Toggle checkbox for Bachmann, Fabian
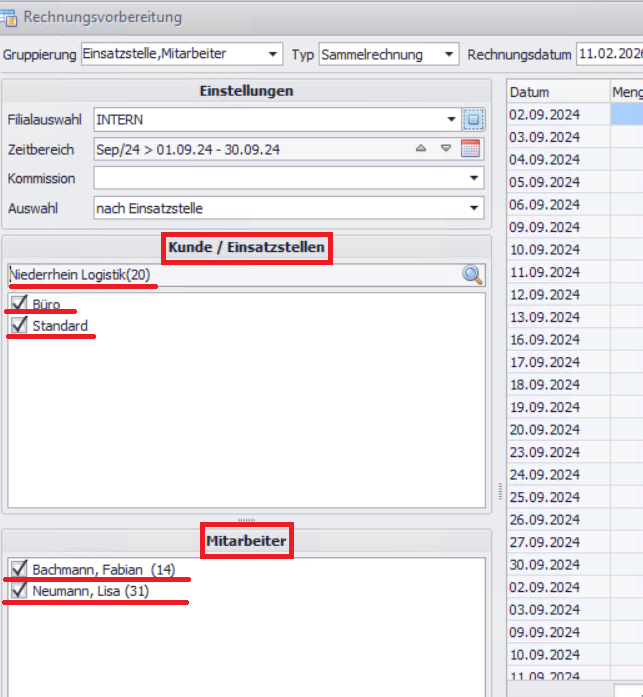643x697 pixels. [18, 570]
